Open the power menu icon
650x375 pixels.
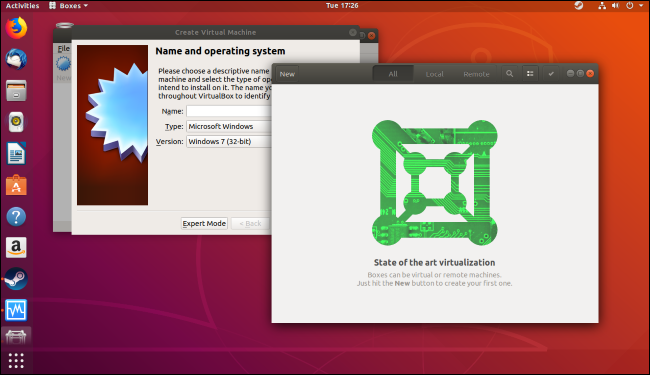[629, 5]
